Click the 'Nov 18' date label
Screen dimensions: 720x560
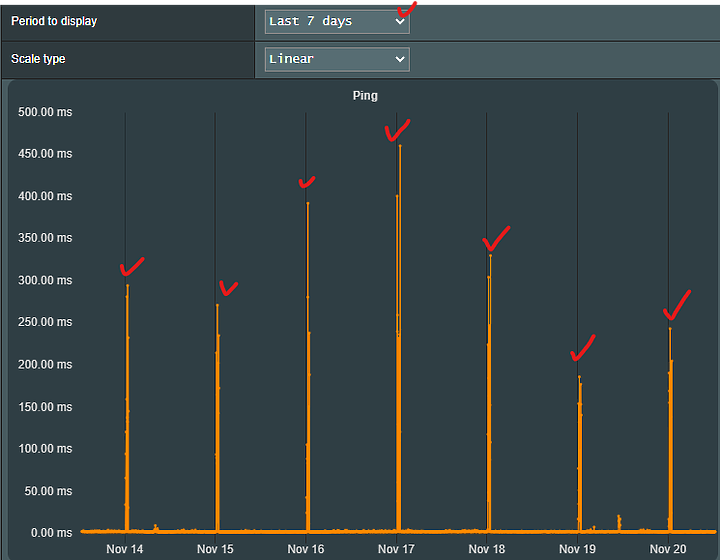pyautogui.click(x=486, y=549)
